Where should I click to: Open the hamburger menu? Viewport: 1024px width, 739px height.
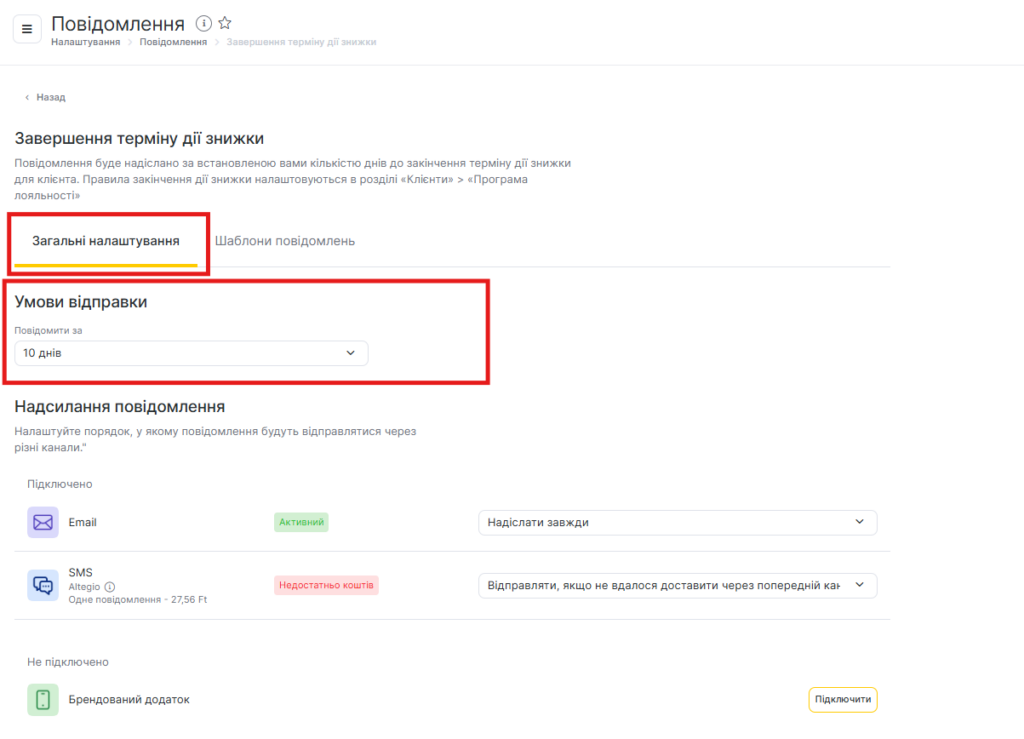(27, 28)
